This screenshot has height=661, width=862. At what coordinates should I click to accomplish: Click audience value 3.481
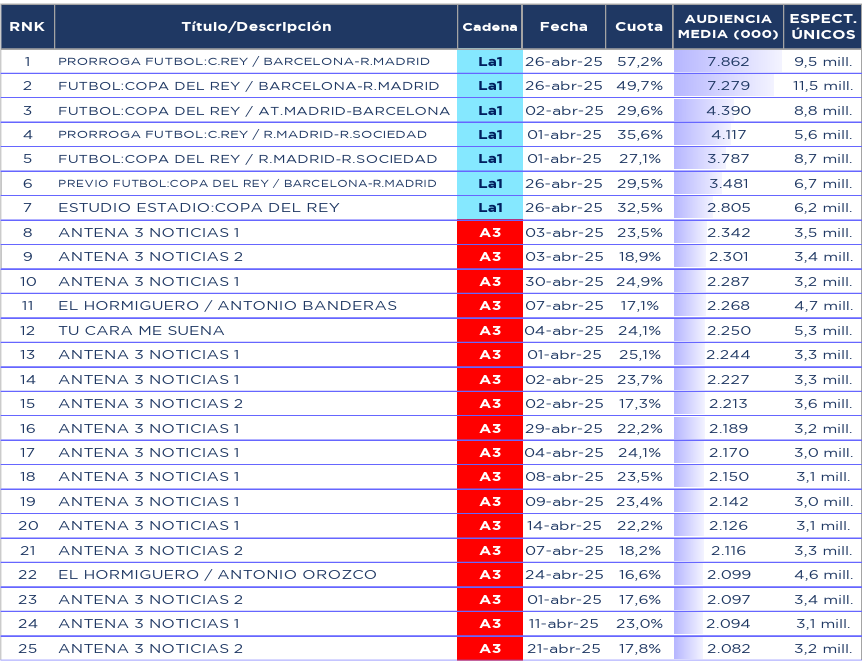tap(728, 184)
